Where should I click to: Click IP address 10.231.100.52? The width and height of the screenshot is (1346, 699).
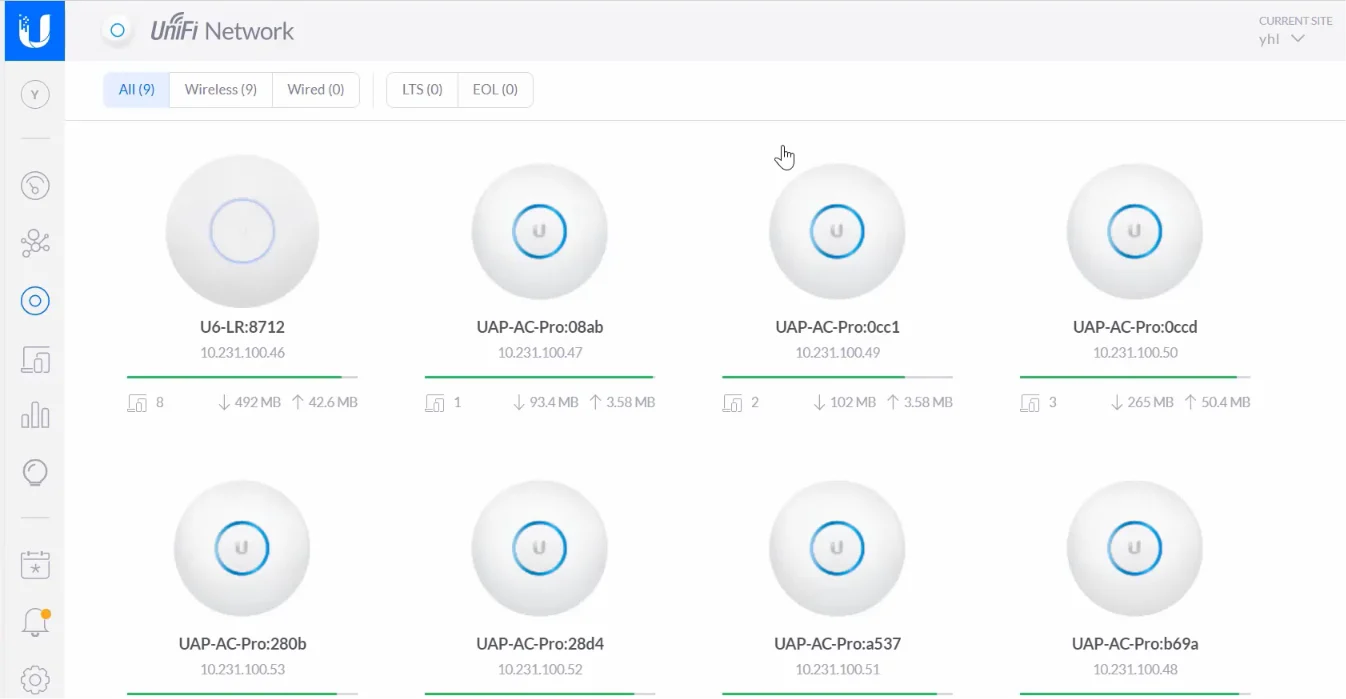(x=540, y=670)
